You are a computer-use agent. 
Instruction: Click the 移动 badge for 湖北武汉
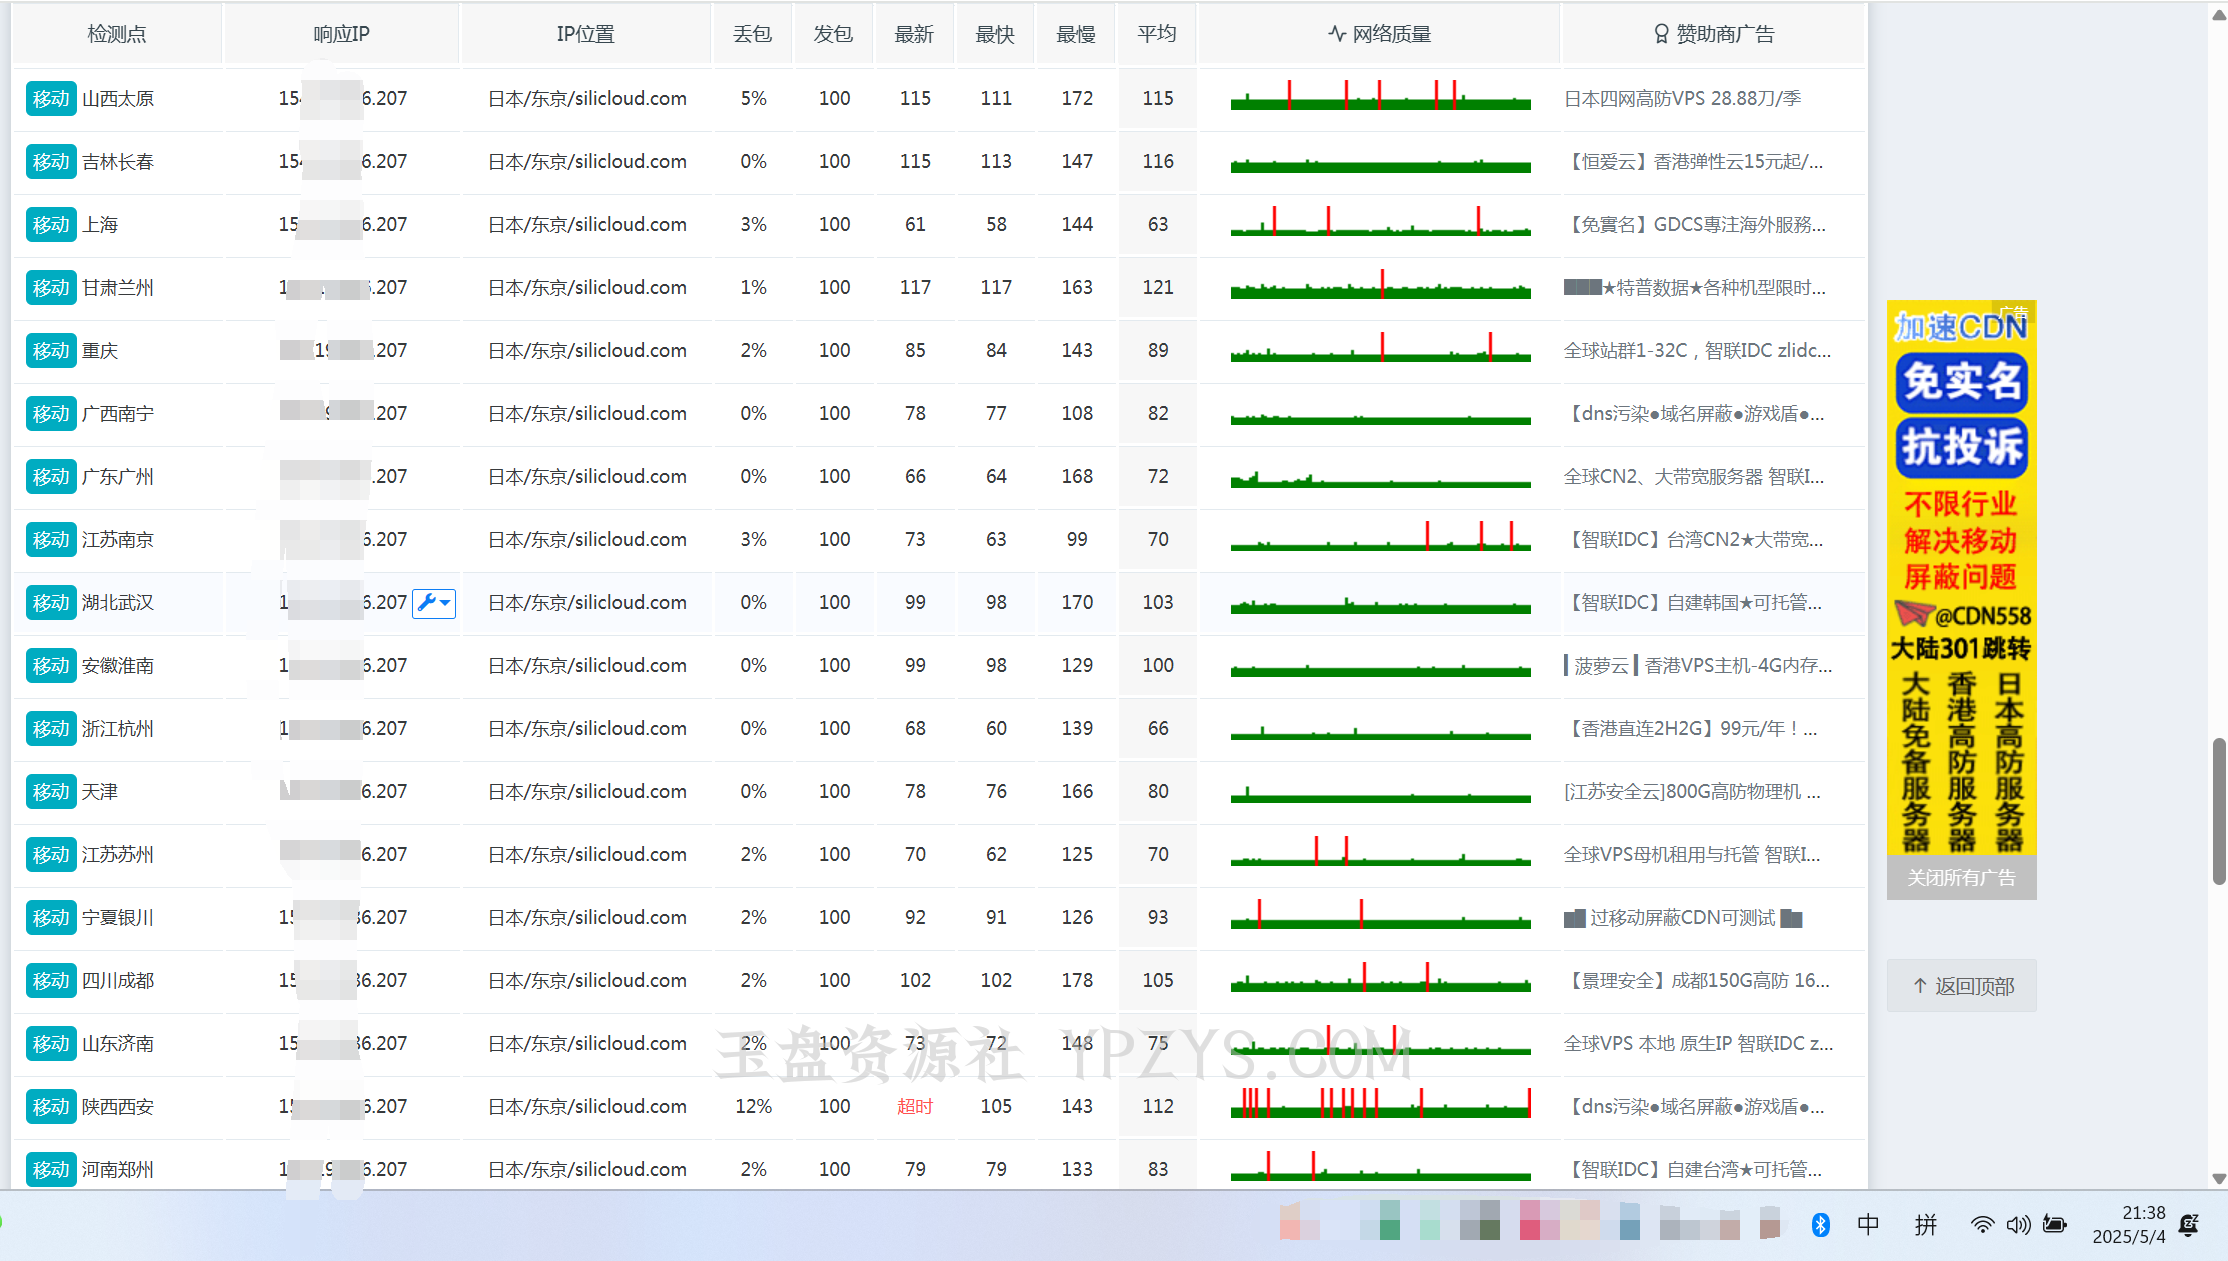[x=51, y=603]
